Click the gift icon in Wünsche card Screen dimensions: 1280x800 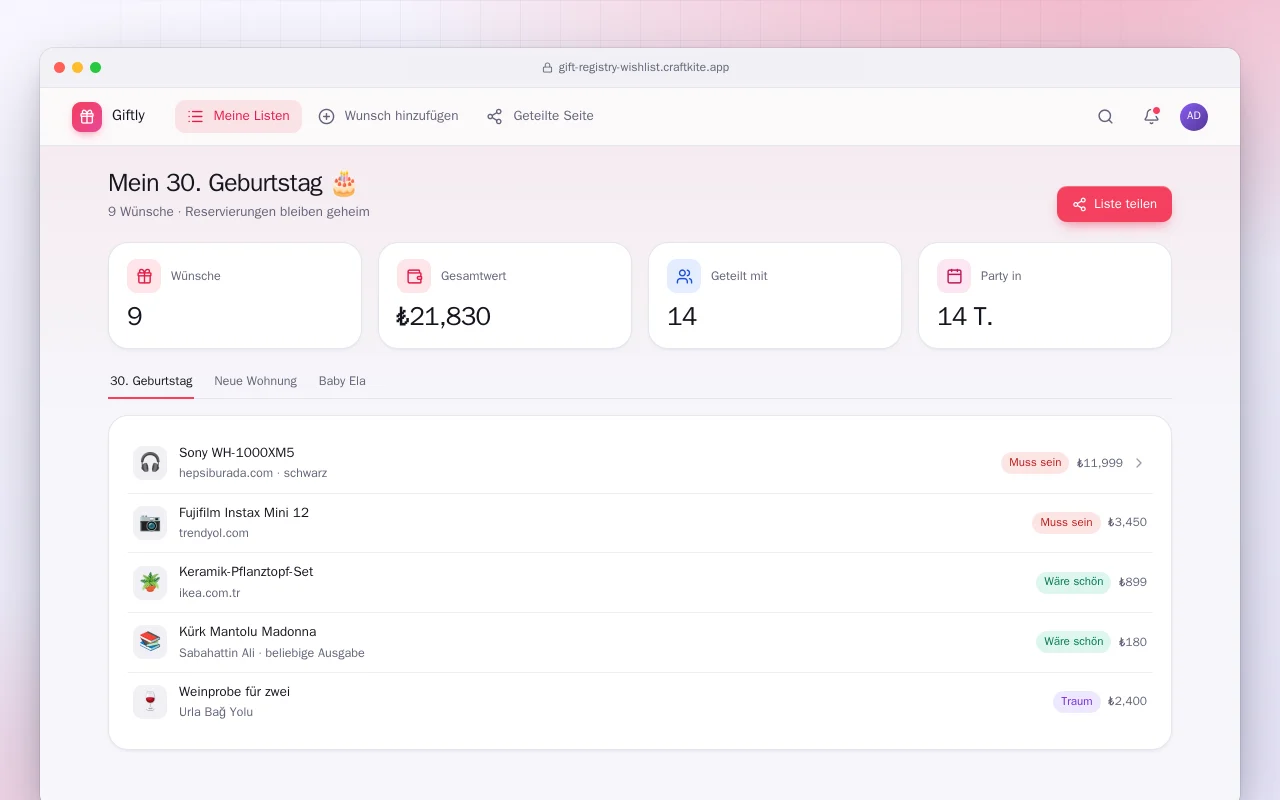click(x=144, y=276)
